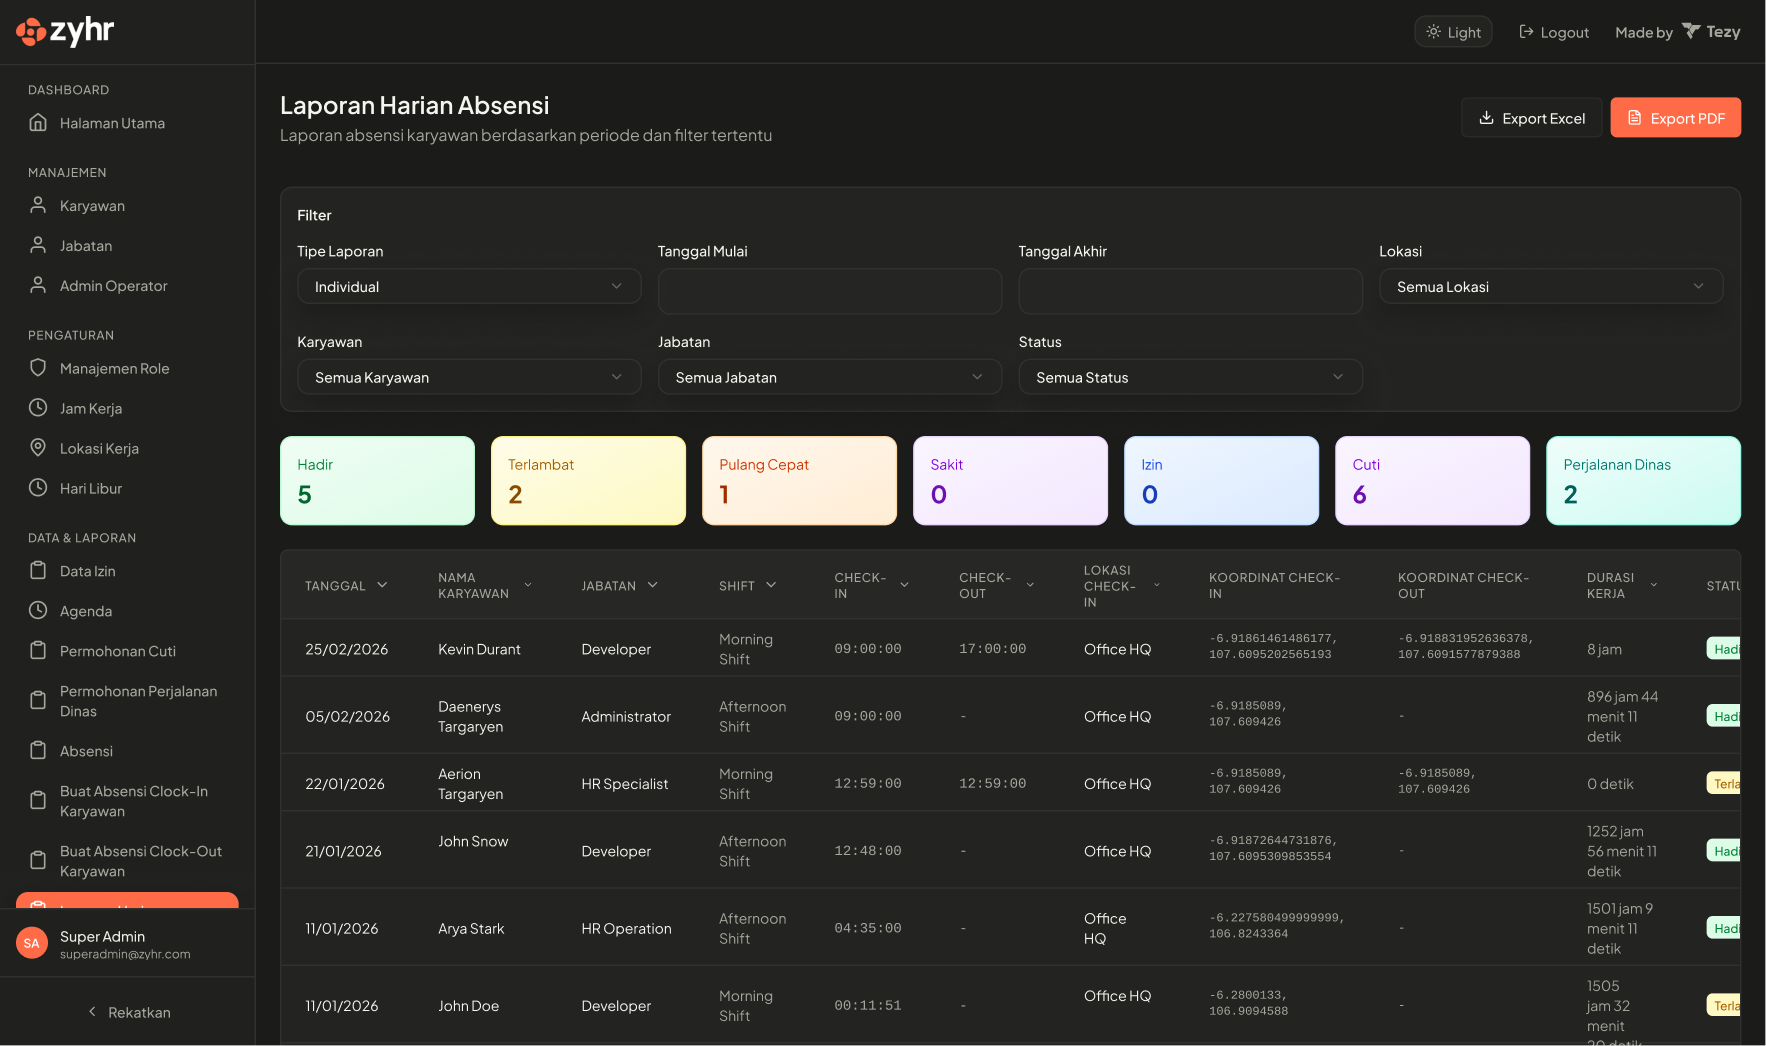1766x1046 pixels.
Task: Click the Logout arrow icon
Action: pyautogui.click(x=1524, y=31)
